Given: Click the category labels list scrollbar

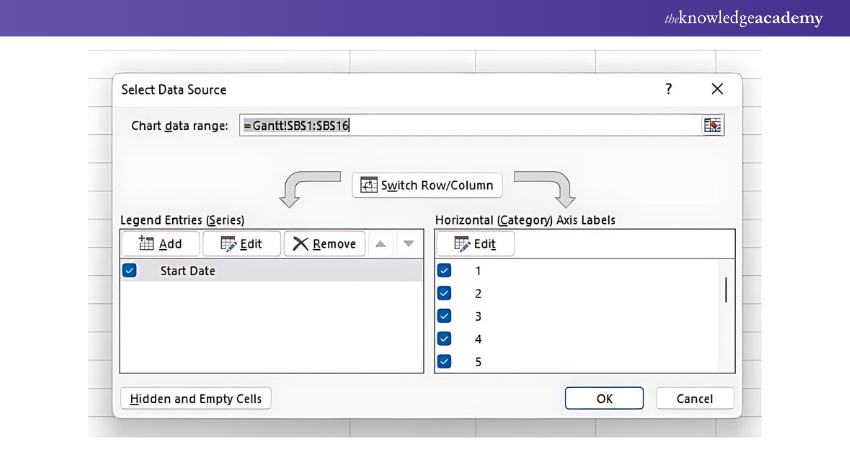Looking at the screenshot, I should (725, 290).
